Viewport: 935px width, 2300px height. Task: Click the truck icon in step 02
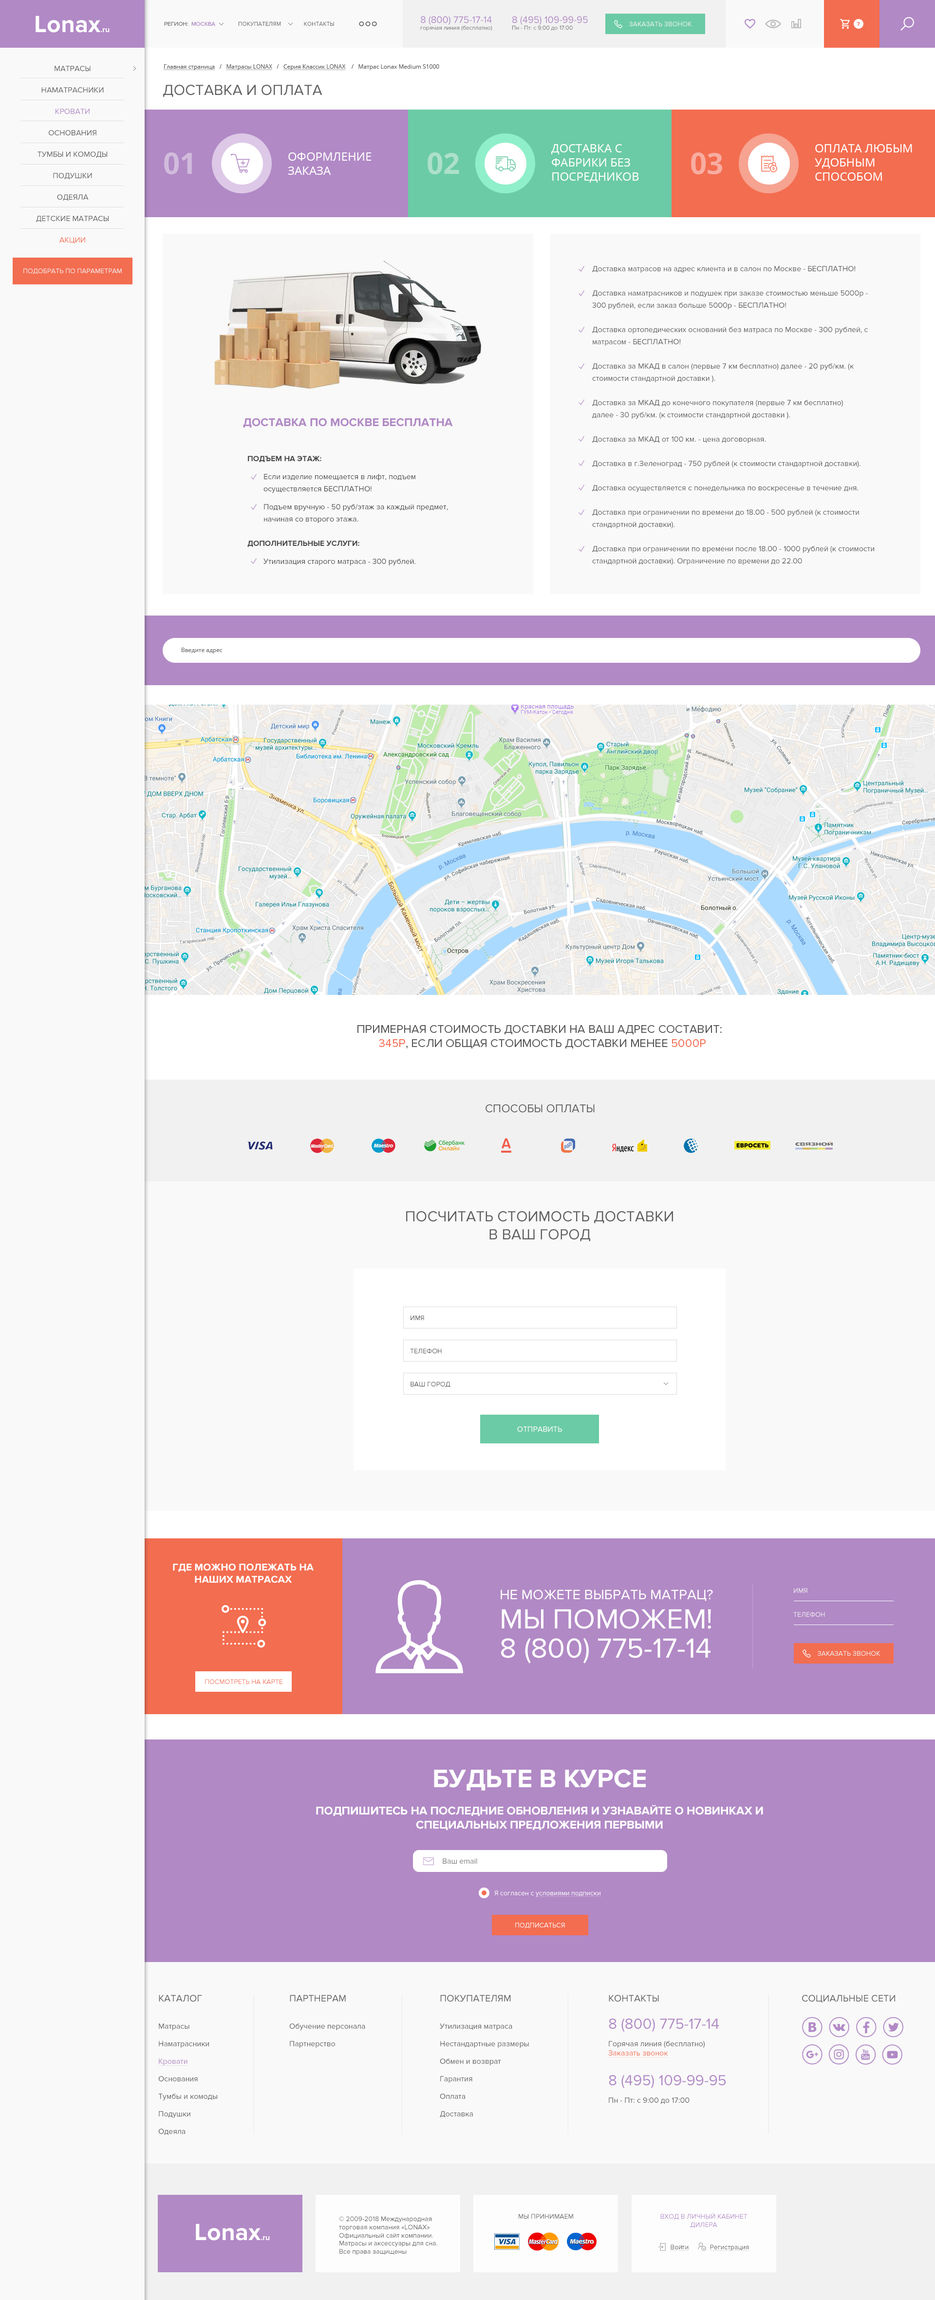[x=505, y=163]
